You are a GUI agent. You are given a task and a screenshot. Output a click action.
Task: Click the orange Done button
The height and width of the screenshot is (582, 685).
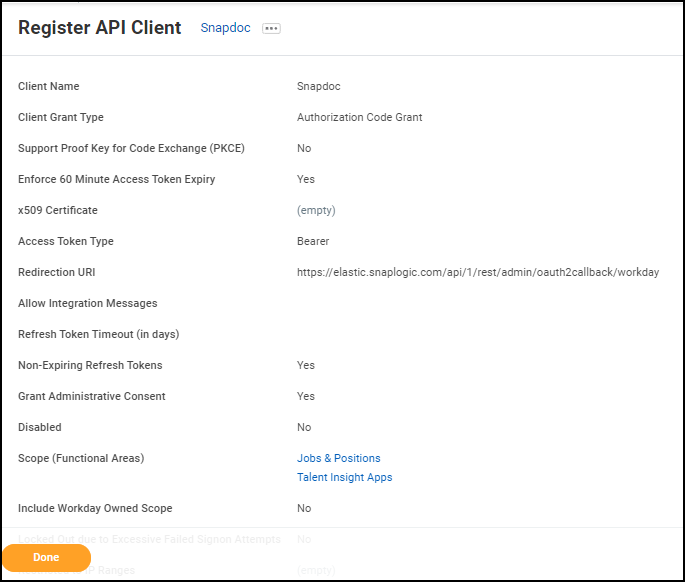(x=46, y=558)
